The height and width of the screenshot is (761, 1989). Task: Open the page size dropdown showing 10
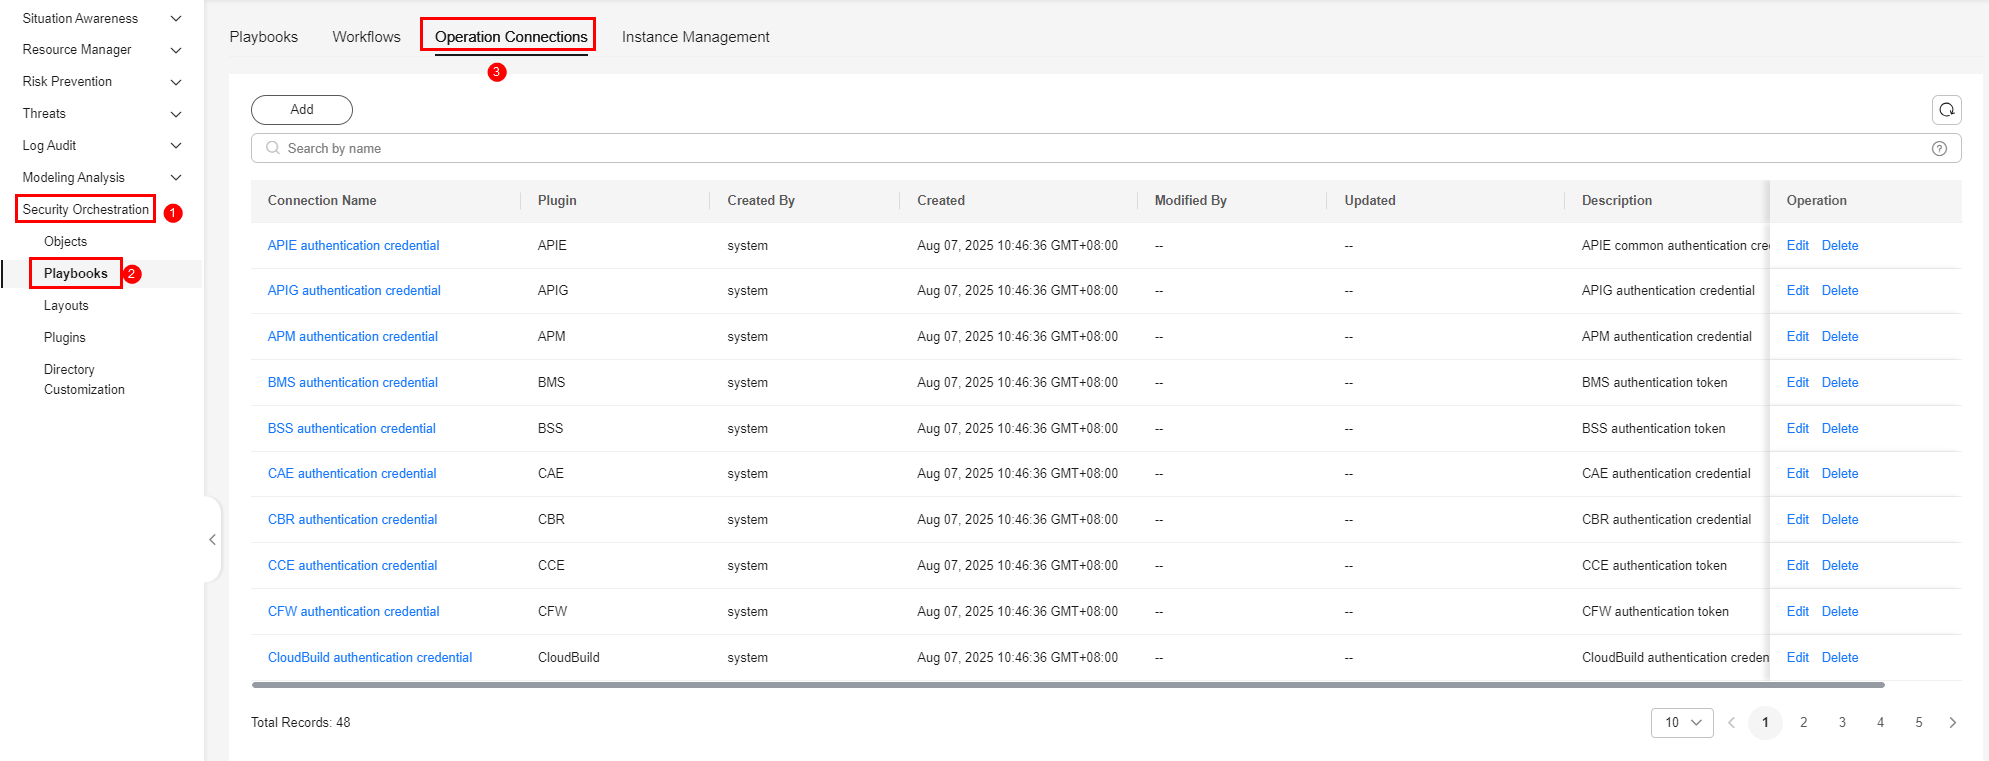click(x=1682, y=723)
